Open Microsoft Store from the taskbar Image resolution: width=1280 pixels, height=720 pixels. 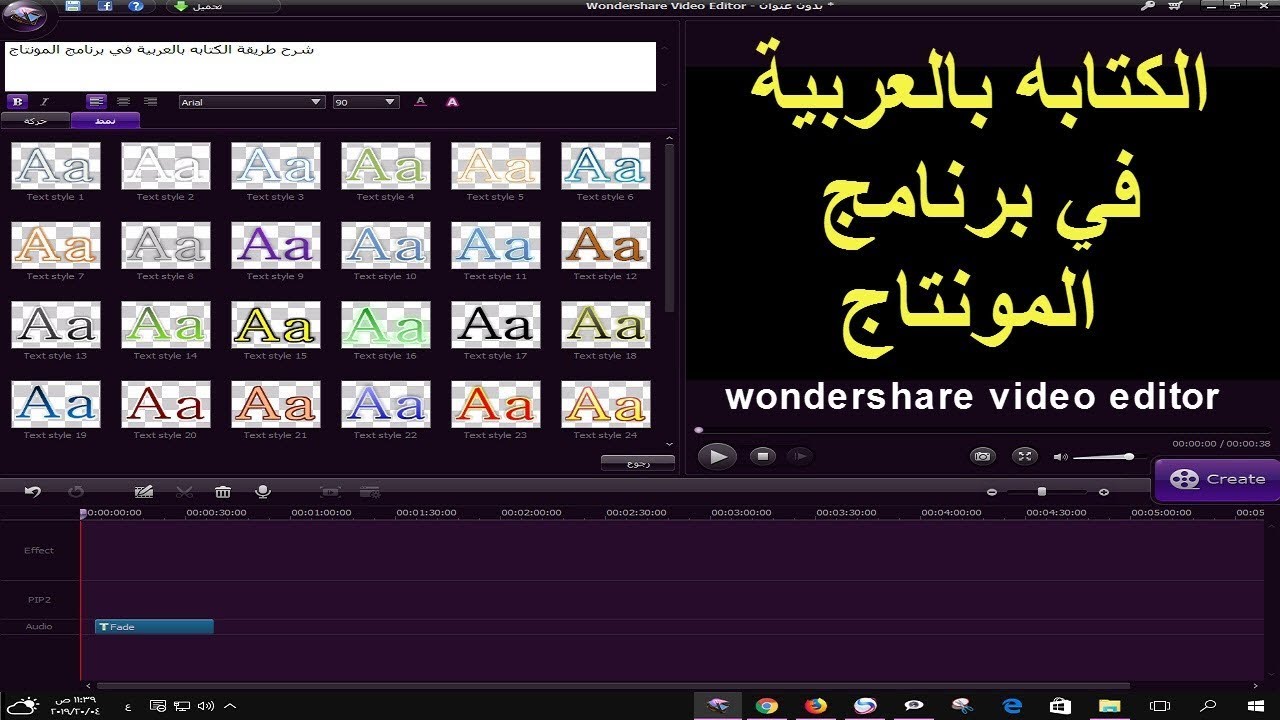pos(1061,706)
